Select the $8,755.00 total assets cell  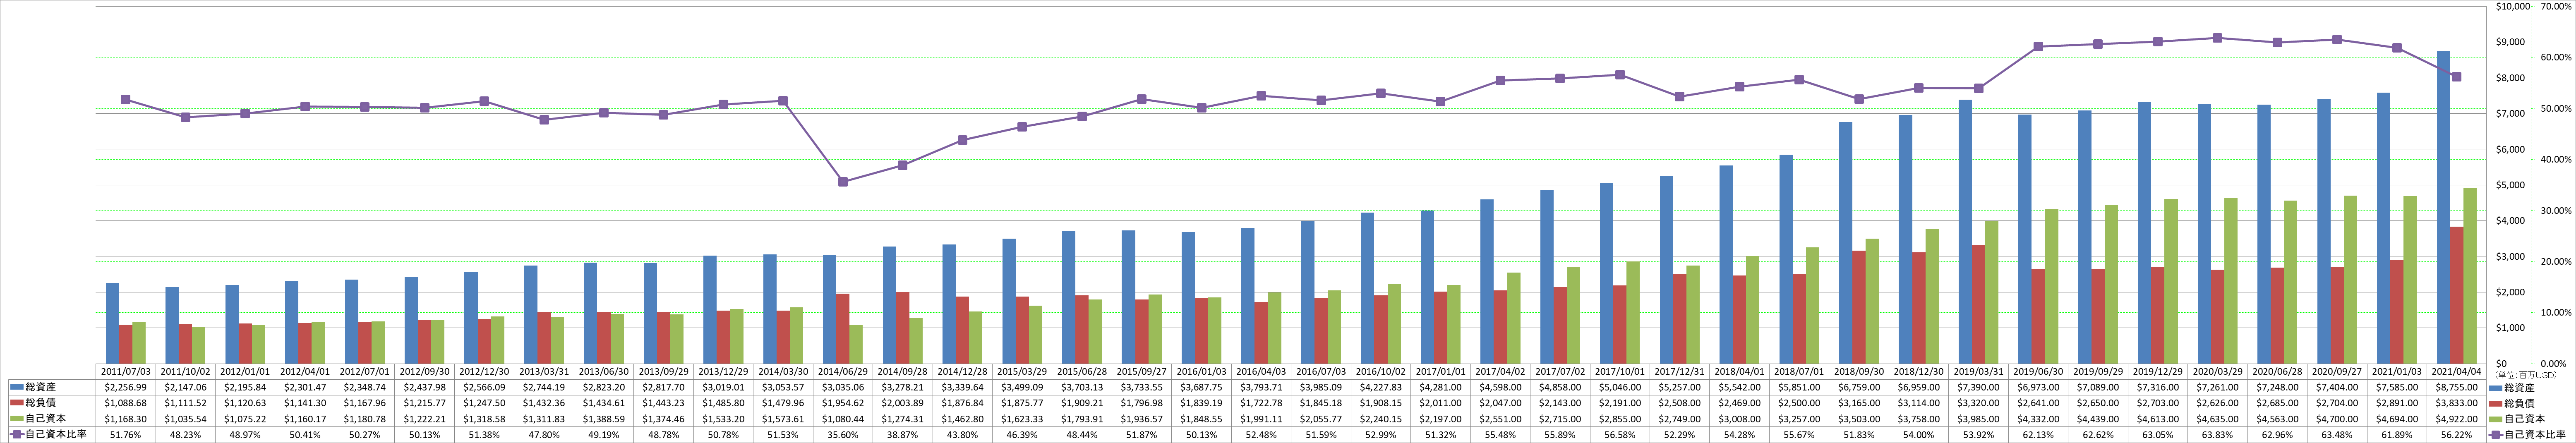click(x=2456, y=387)
